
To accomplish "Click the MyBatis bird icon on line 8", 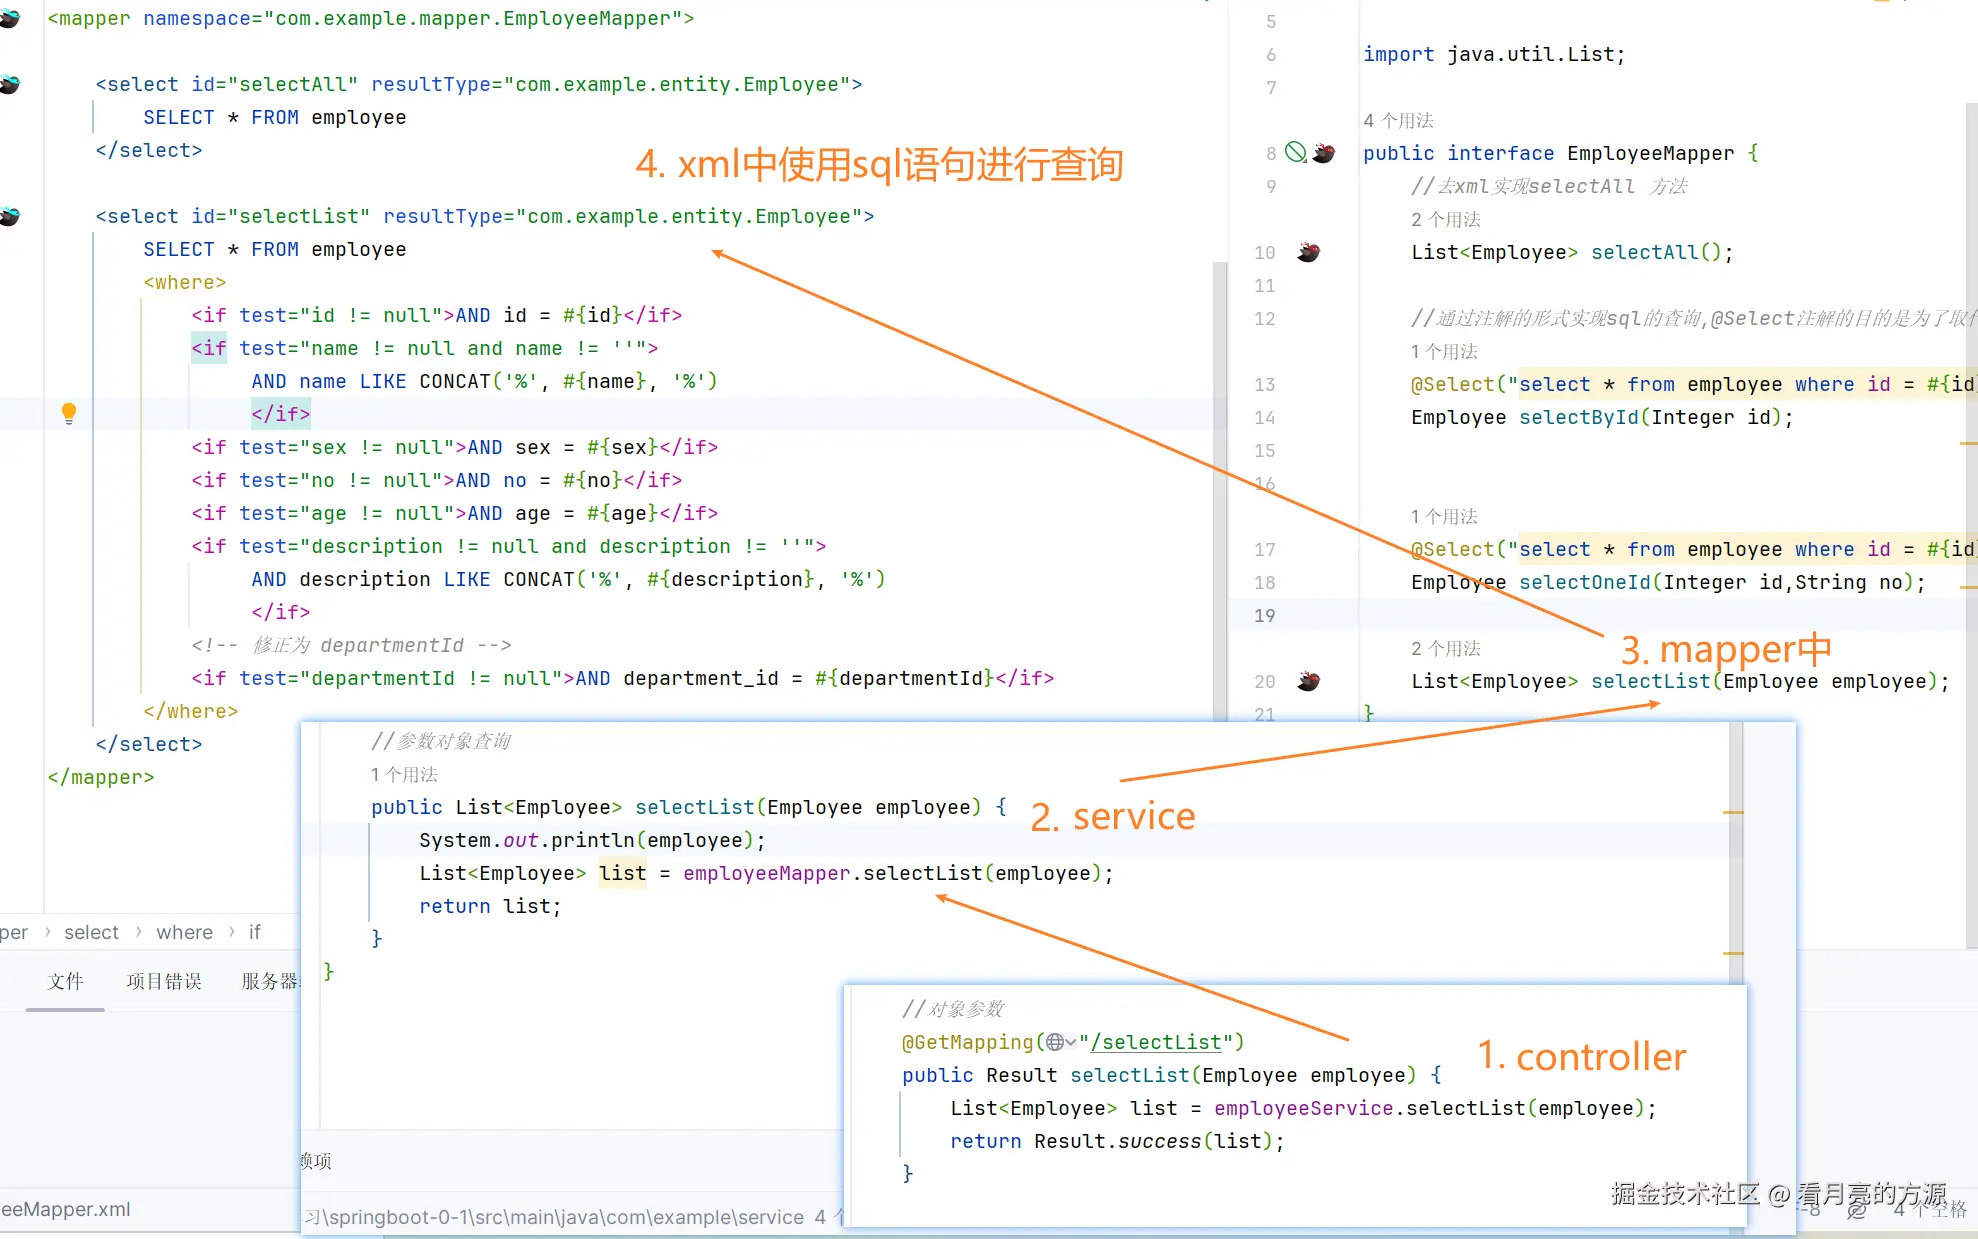I will pos(1324,153).
